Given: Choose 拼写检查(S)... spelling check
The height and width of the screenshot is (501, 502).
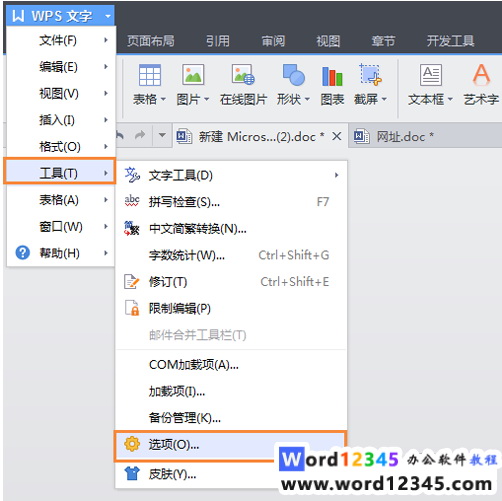Looking at the screenshot, I should click(x=231, y=202).
